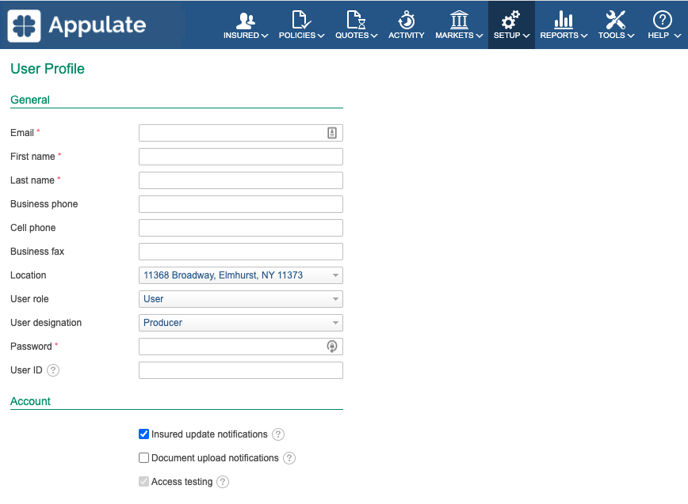Open the INSURED menu label
The image size is (688, 504).
coord(241,36)
